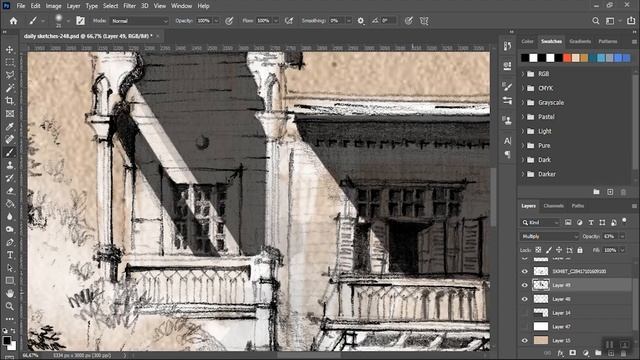This screenshot has width=640, height=360.
Task: Select the Move tool
Action: coord(10,49)
